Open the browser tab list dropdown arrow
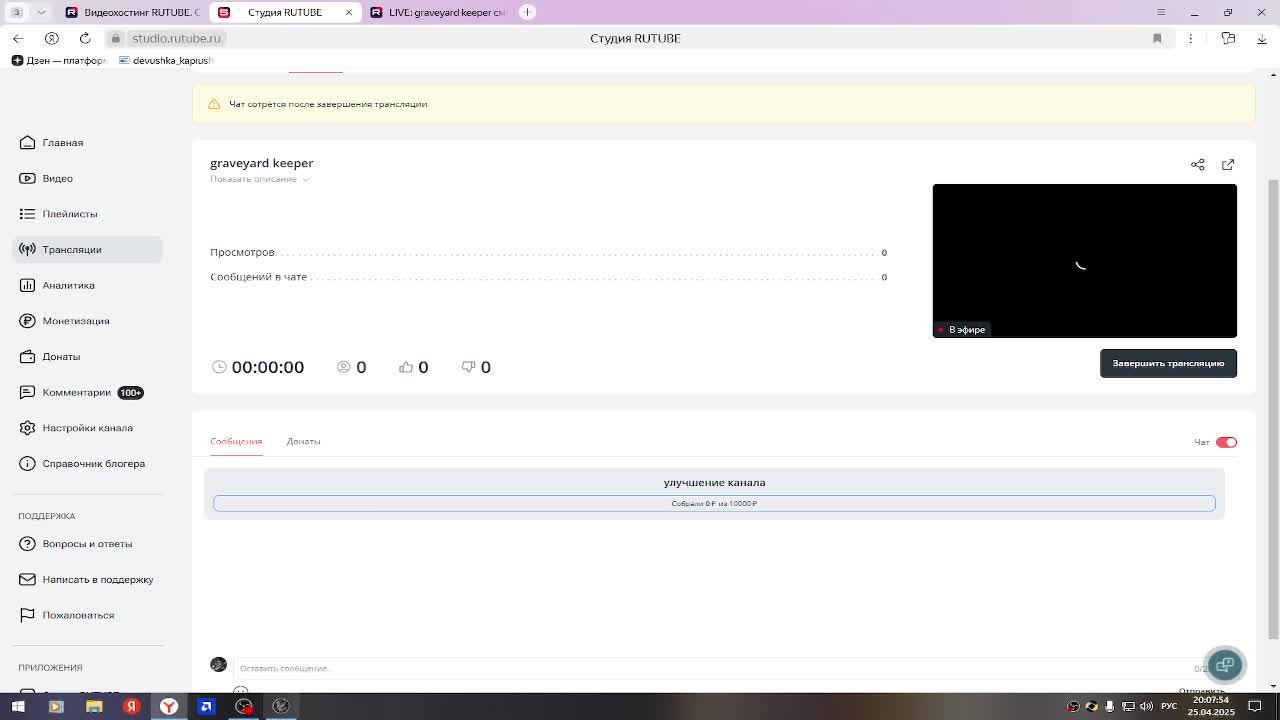The image size is (1280, 720). (41, 12)
